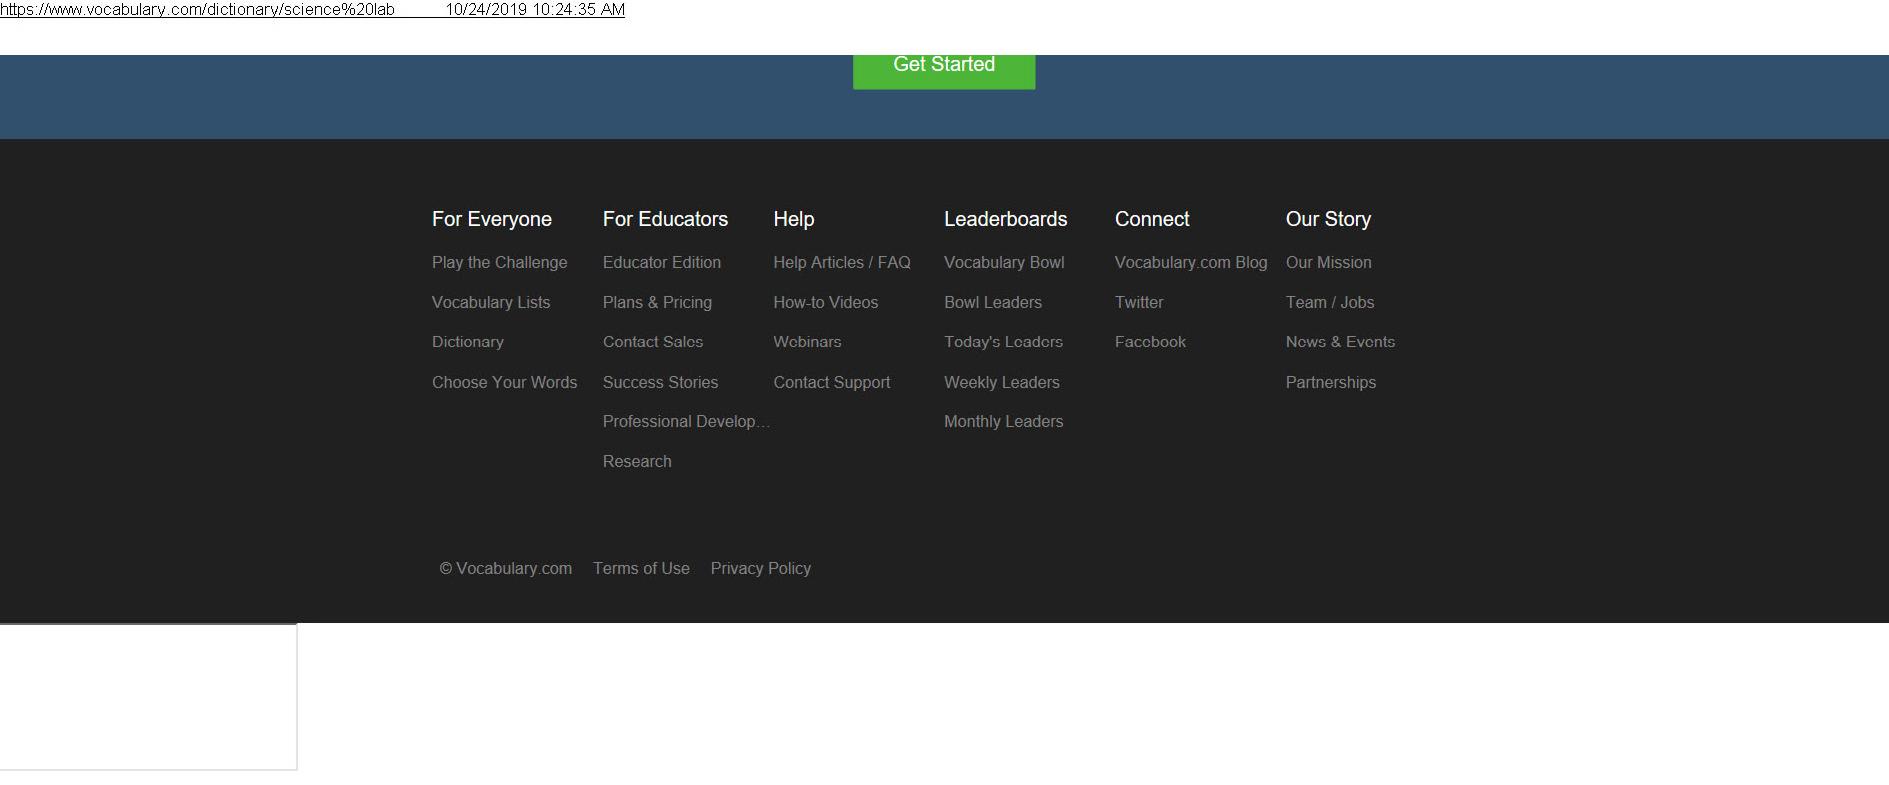Select Choose Your Words link
The height and width of the screenshot is (785, 1889).
point(504,382)
